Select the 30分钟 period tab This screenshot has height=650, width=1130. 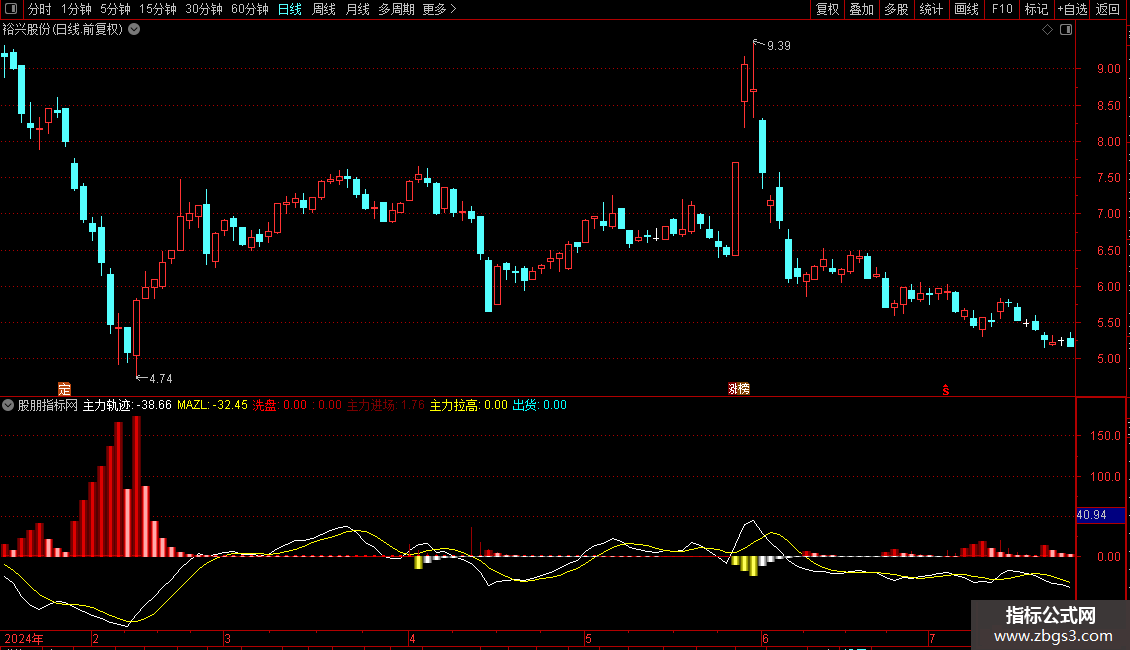coord(204,9)
